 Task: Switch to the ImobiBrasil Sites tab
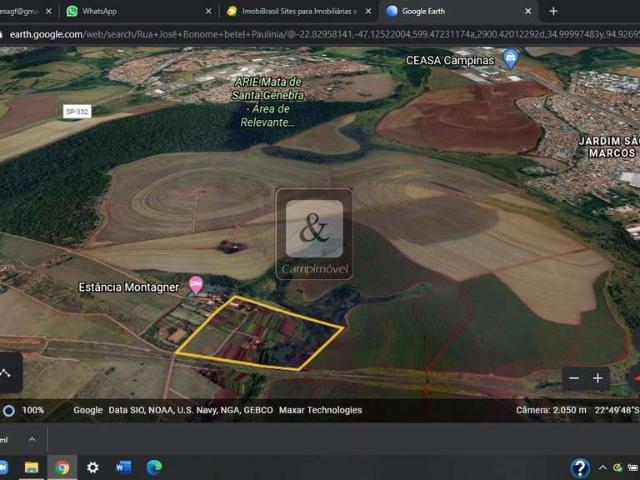(x=298, y=11)
